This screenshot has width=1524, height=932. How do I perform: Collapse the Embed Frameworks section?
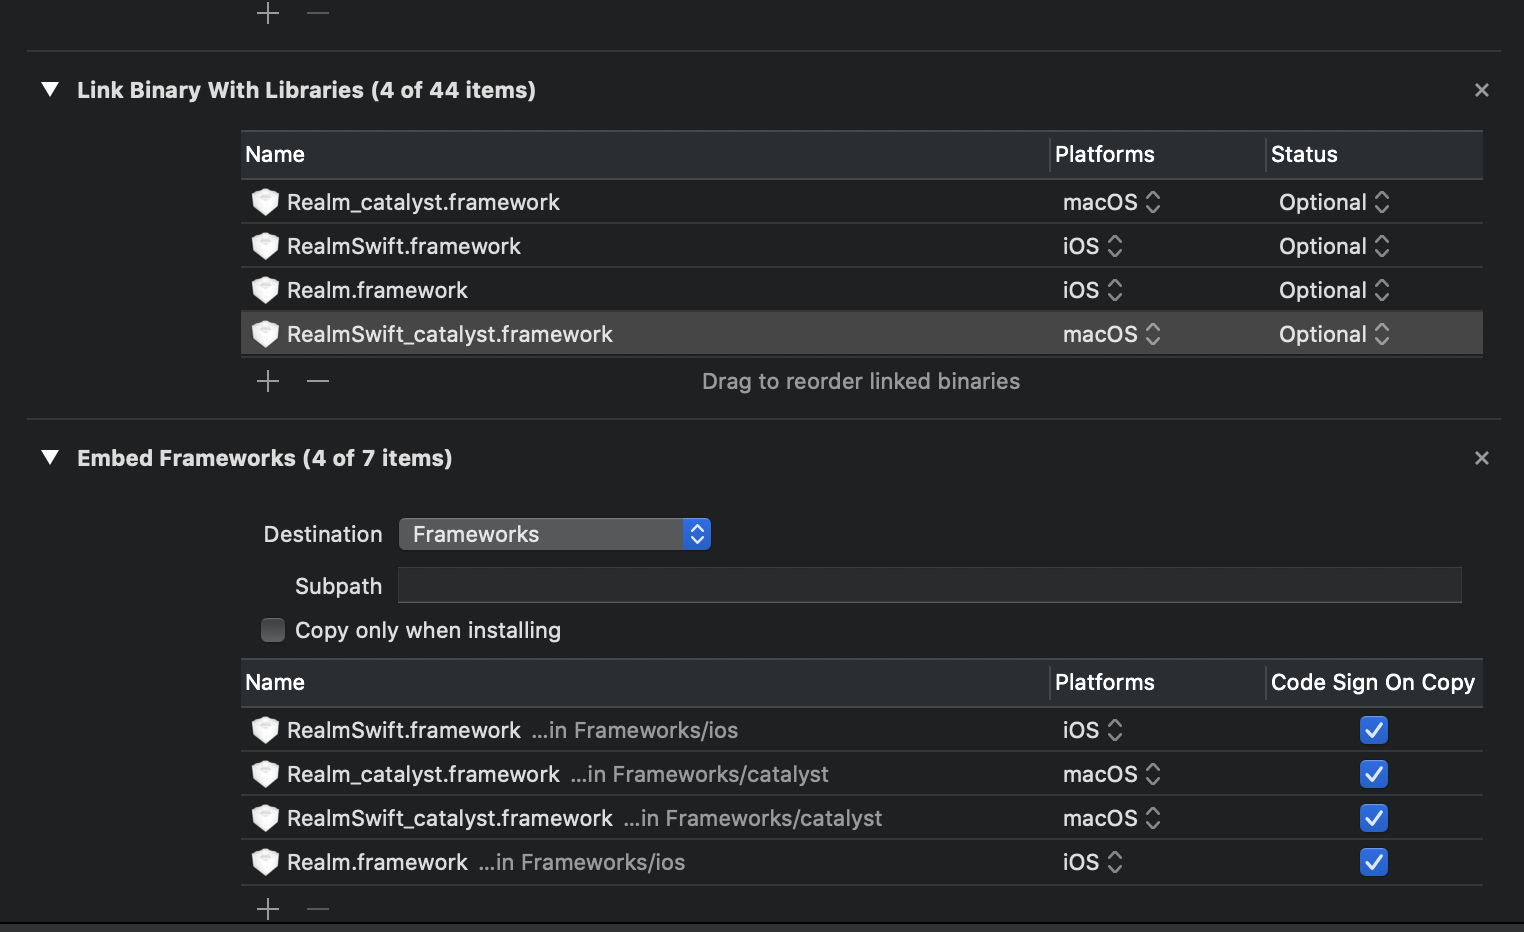50,458
